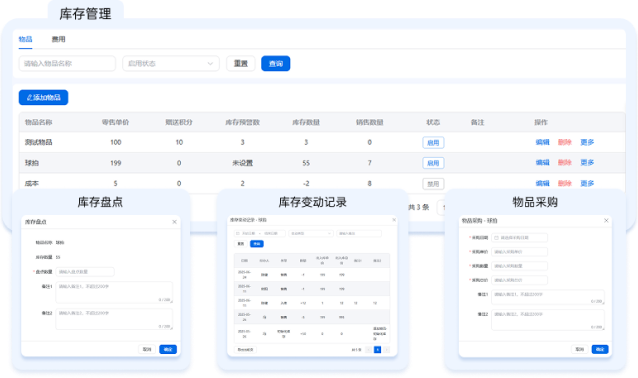This screenshot has width=638, height=378.
Task: Focus the 采购总价 input field
Action: pyautogui.click(x=520, y=280)
